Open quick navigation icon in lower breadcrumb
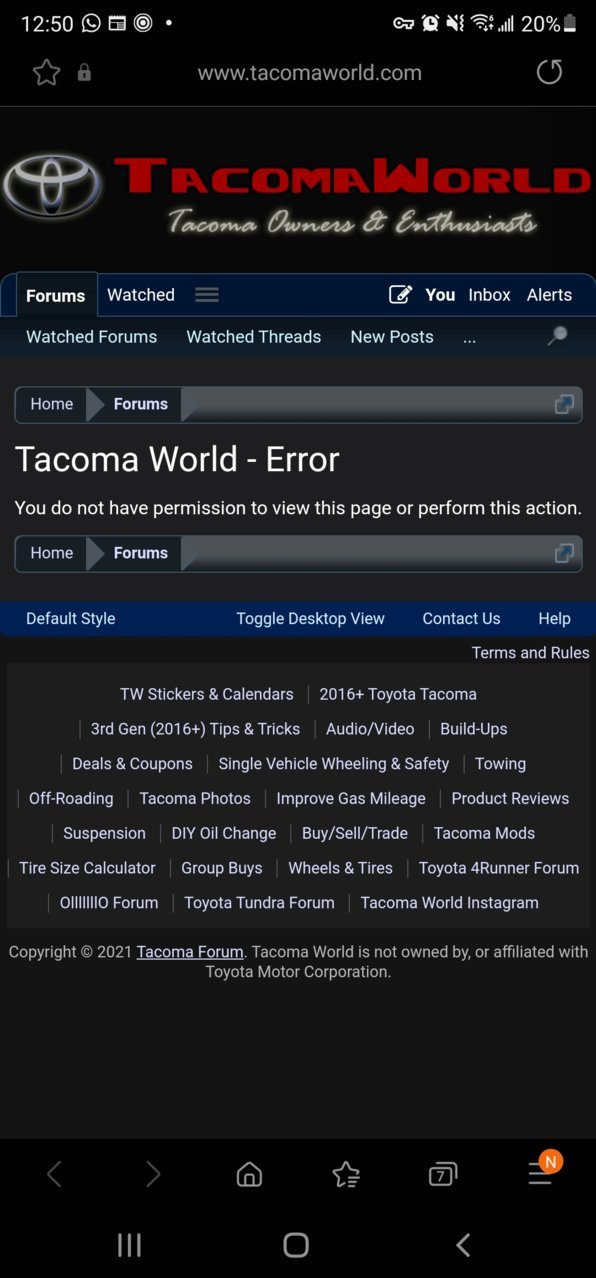The height and width of the screenshot is (1278, 596). [x=564, y=553]
